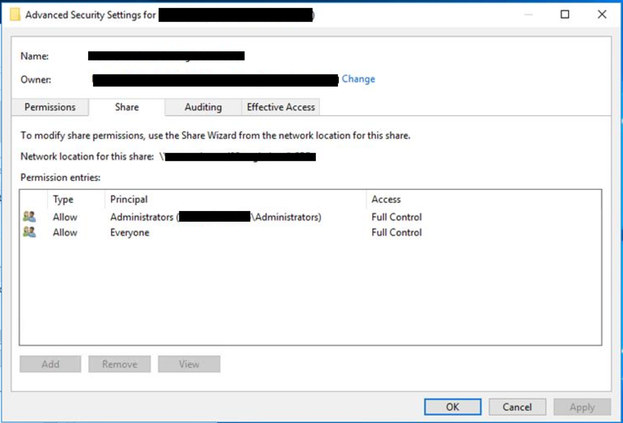Maximize the Advanced Security Settings window
Image resolution: width=623 pixels, height=423 pixels.
[564, 15]
